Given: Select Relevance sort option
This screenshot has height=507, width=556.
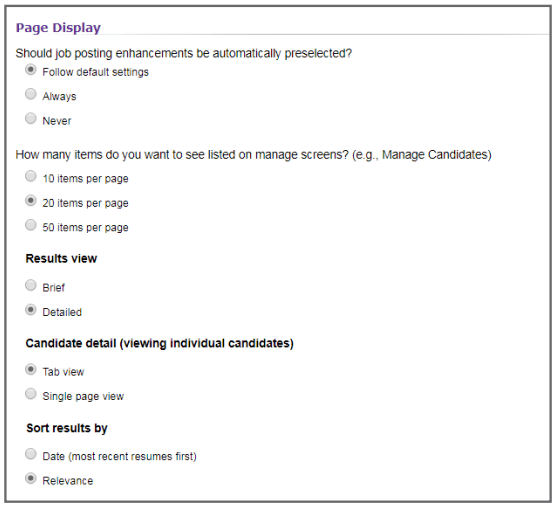Looking at the screenshot, I should pyautogui.click(x=31, y=478).
